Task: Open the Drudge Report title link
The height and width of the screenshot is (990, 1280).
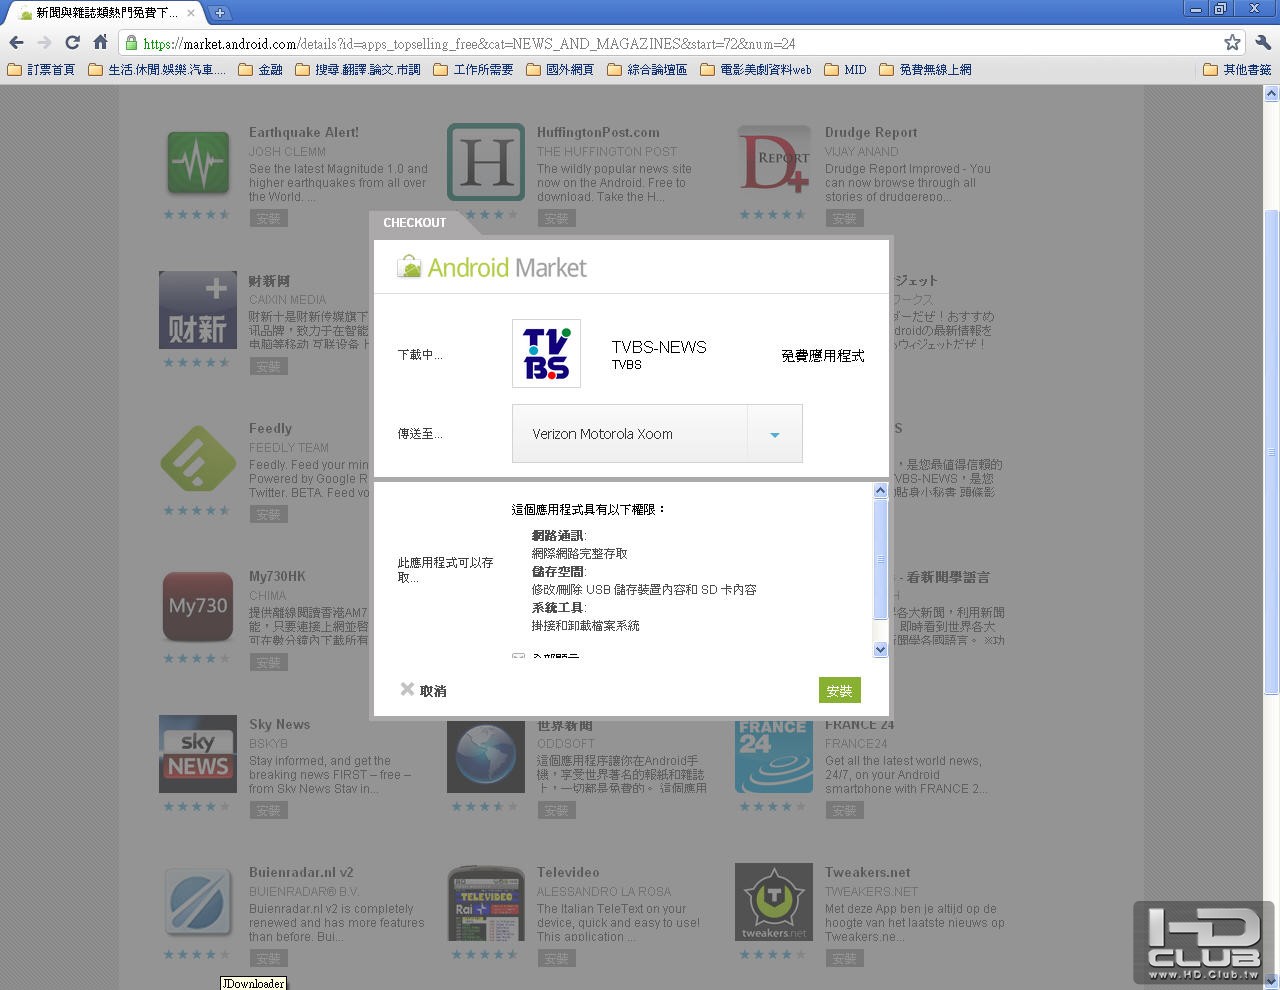Action: tap(871, 132)
